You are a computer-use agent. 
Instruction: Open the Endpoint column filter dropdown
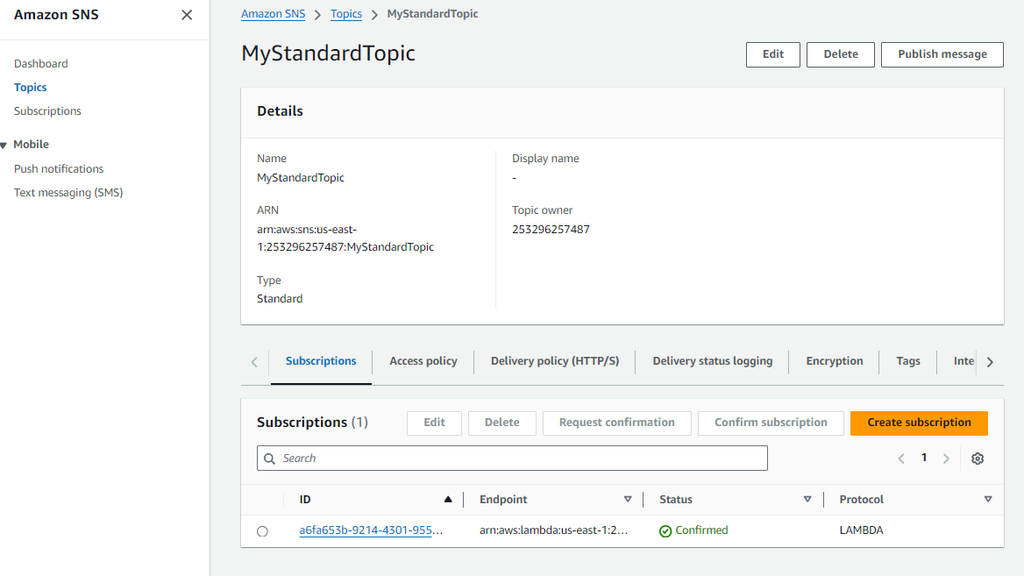pyautogui.click(x=628, y=499)
